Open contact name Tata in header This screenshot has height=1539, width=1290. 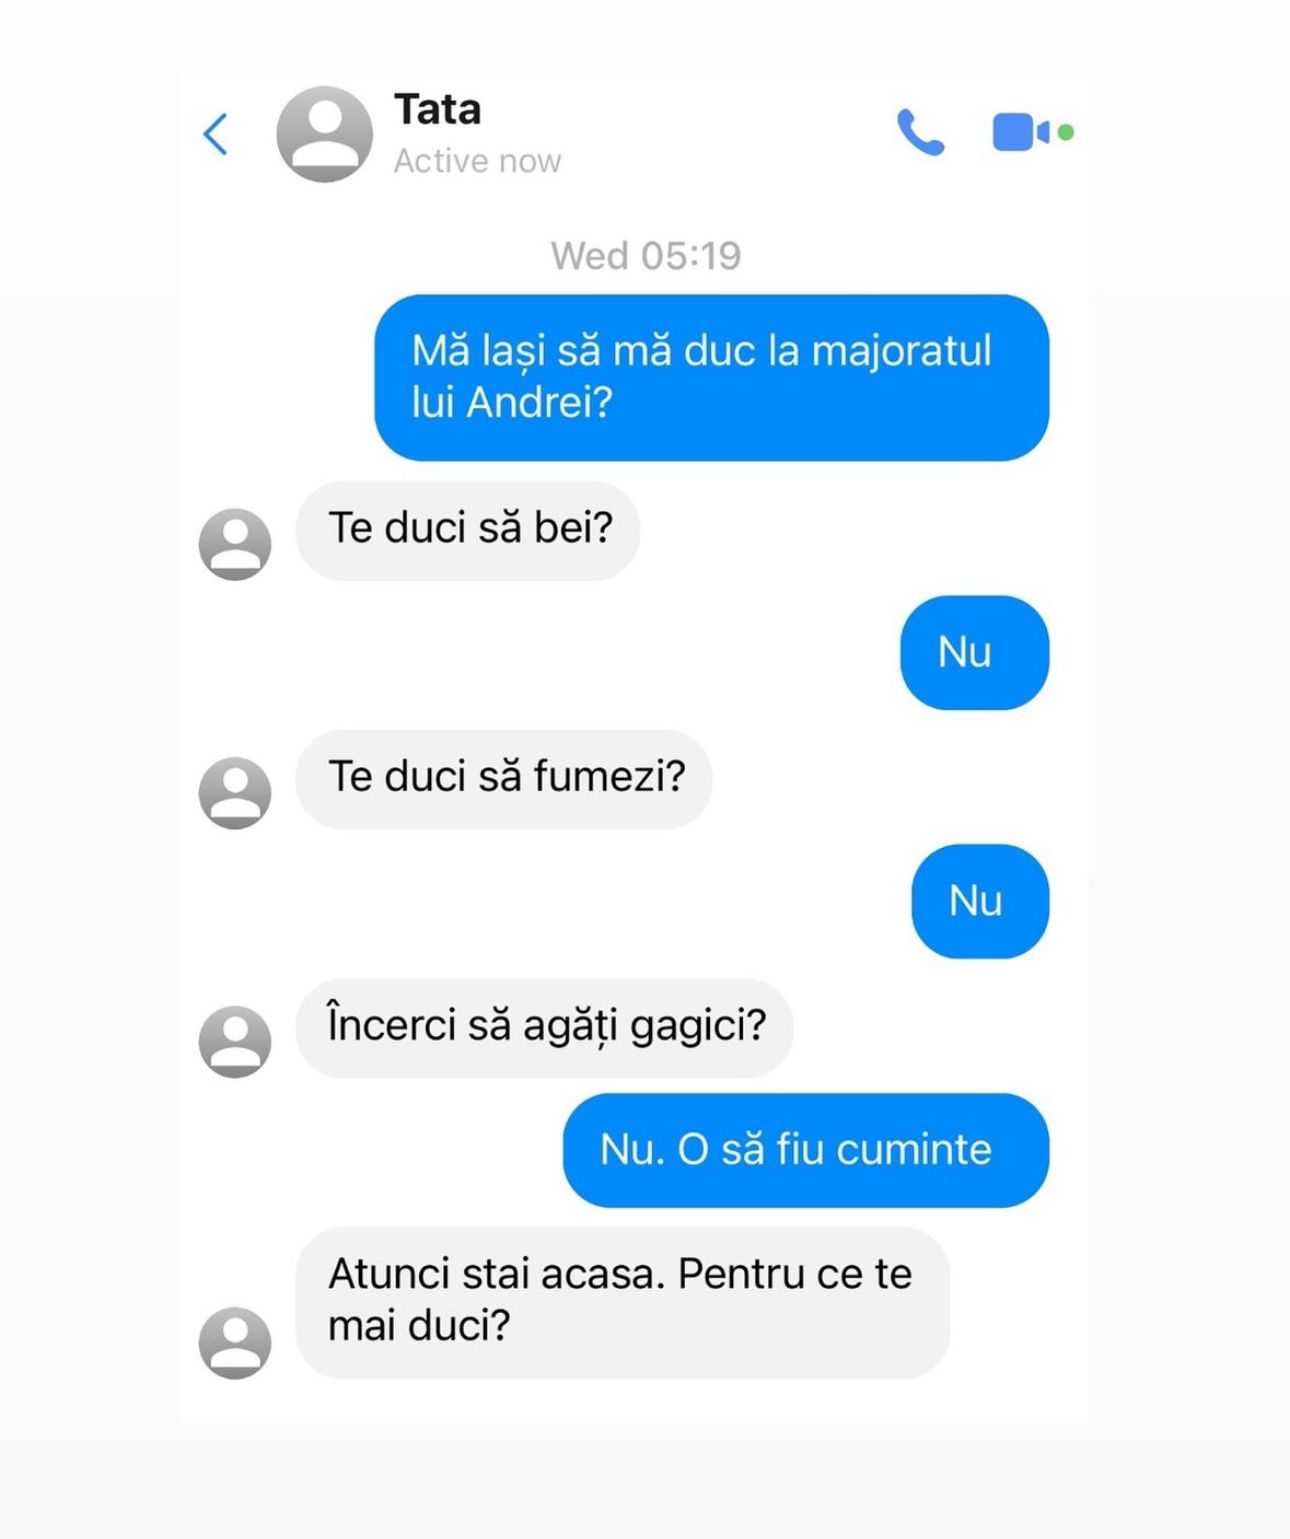[437, 109]
